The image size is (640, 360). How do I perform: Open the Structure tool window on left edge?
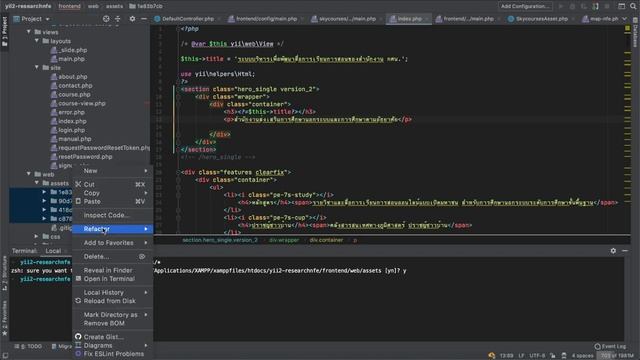coord(4,273)
